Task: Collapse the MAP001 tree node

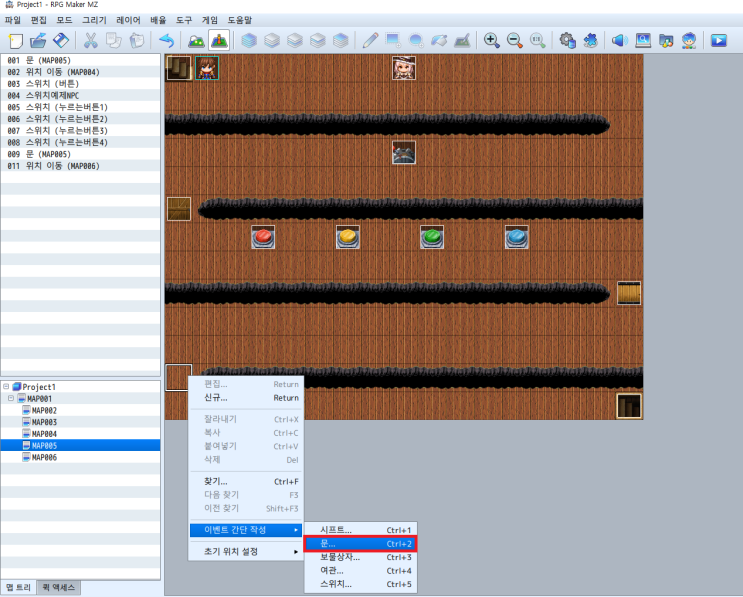Action: coord(11,398)
